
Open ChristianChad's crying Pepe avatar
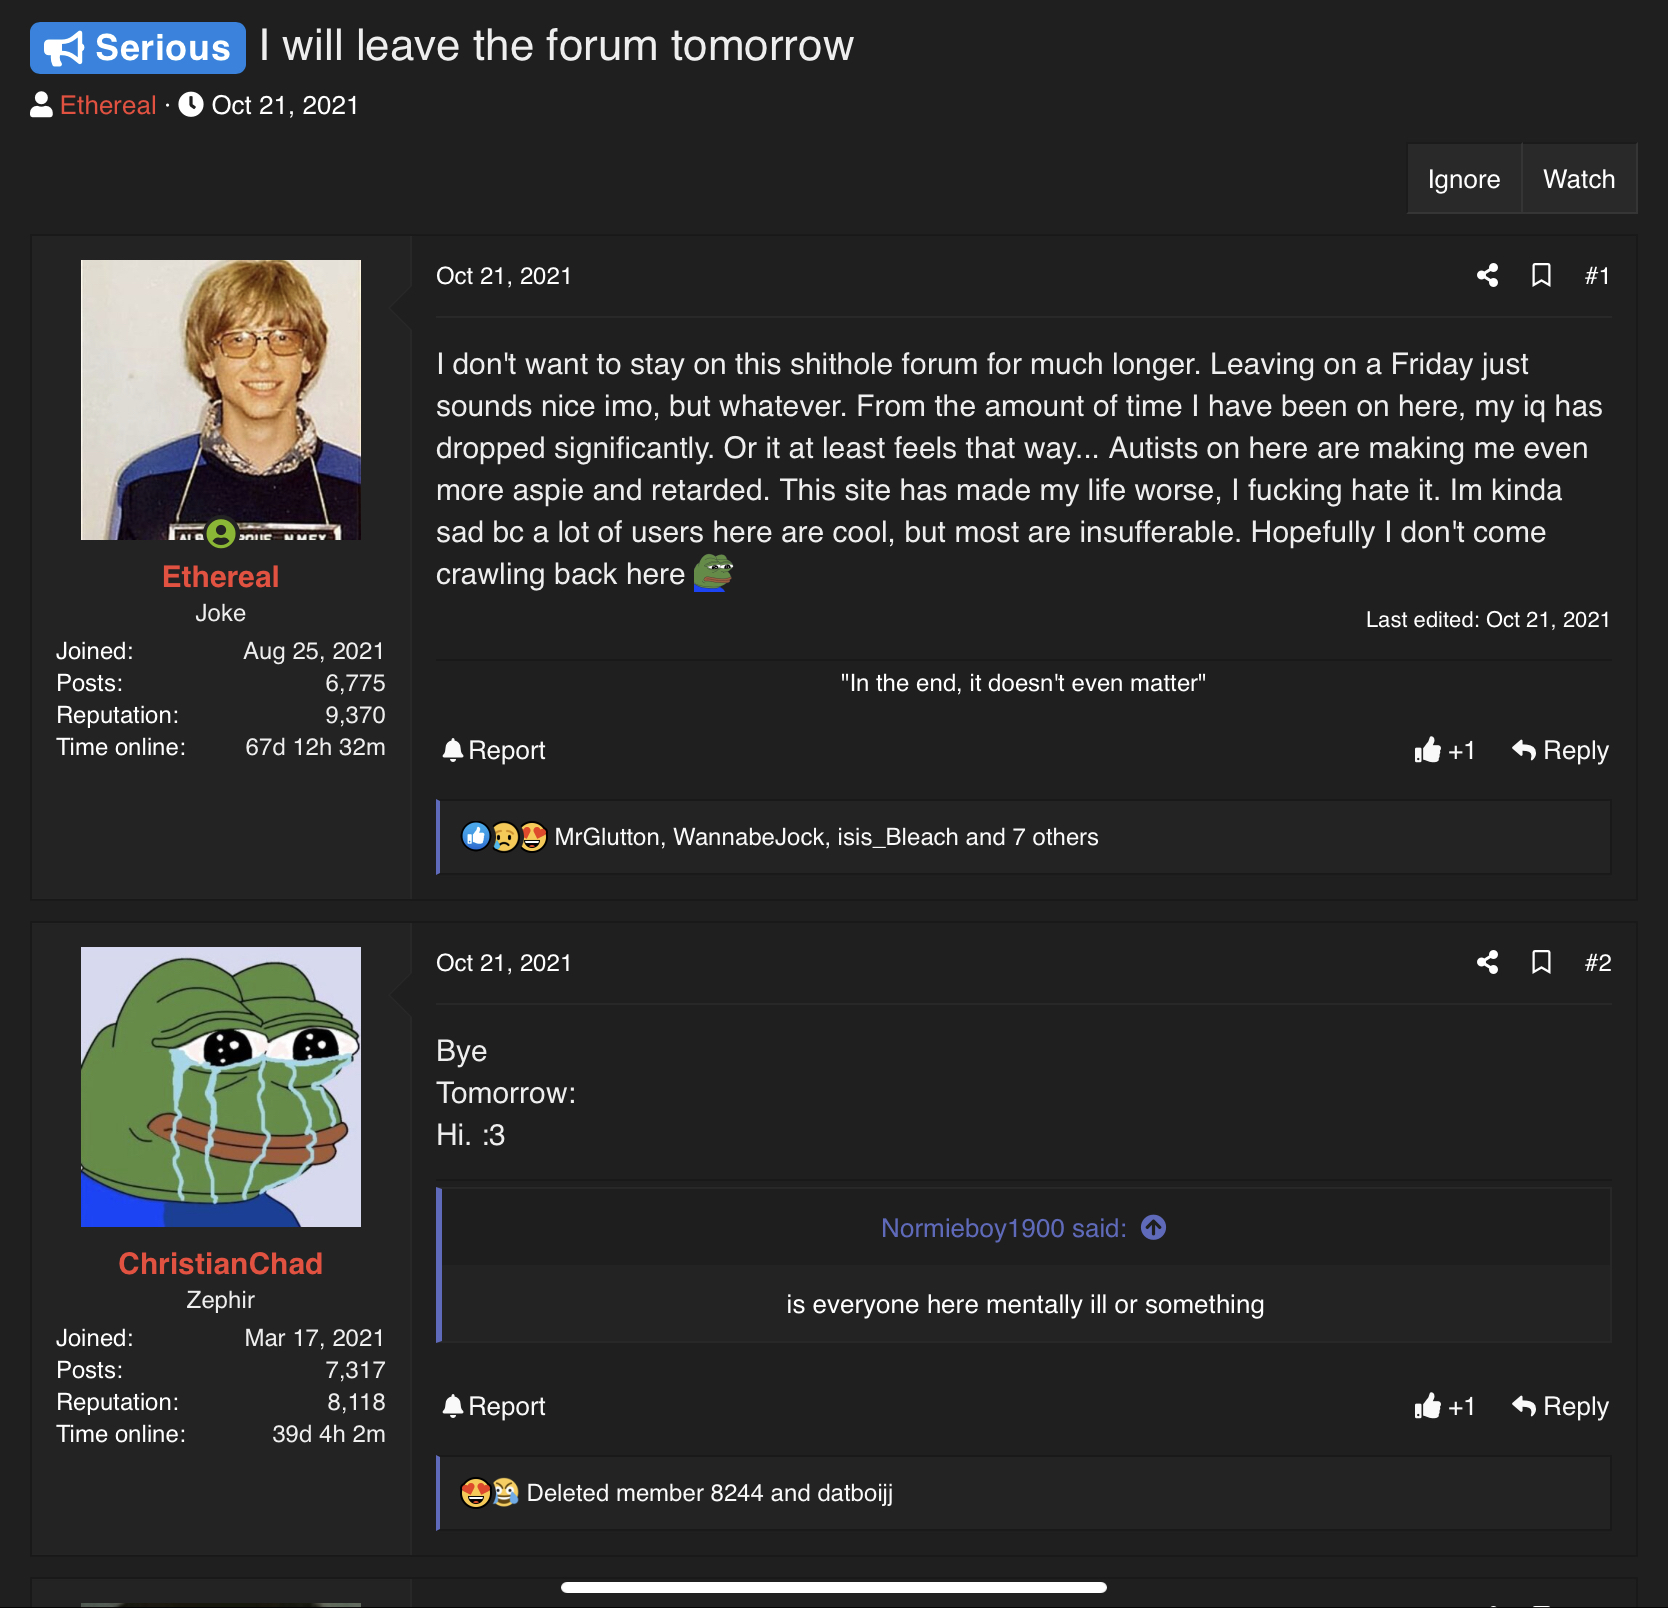click(x=221, y=1087)
